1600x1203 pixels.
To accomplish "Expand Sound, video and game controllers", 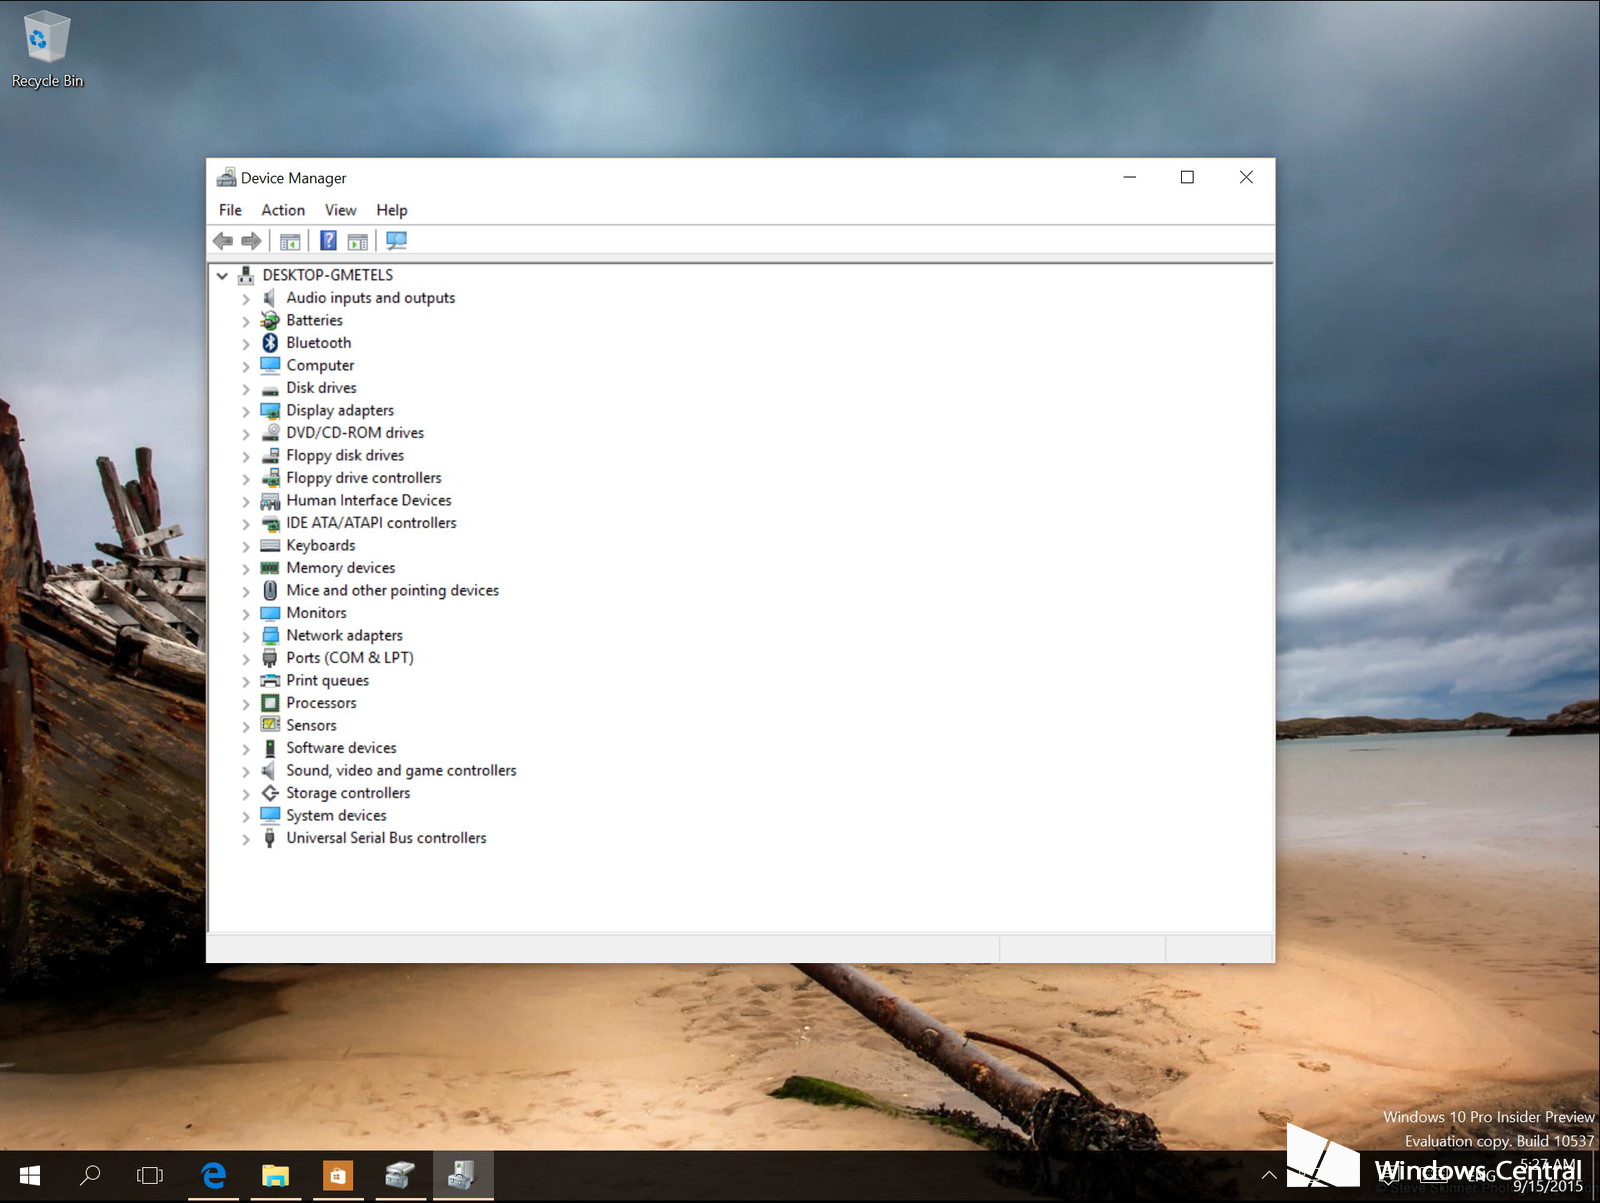I will point(246,771).
